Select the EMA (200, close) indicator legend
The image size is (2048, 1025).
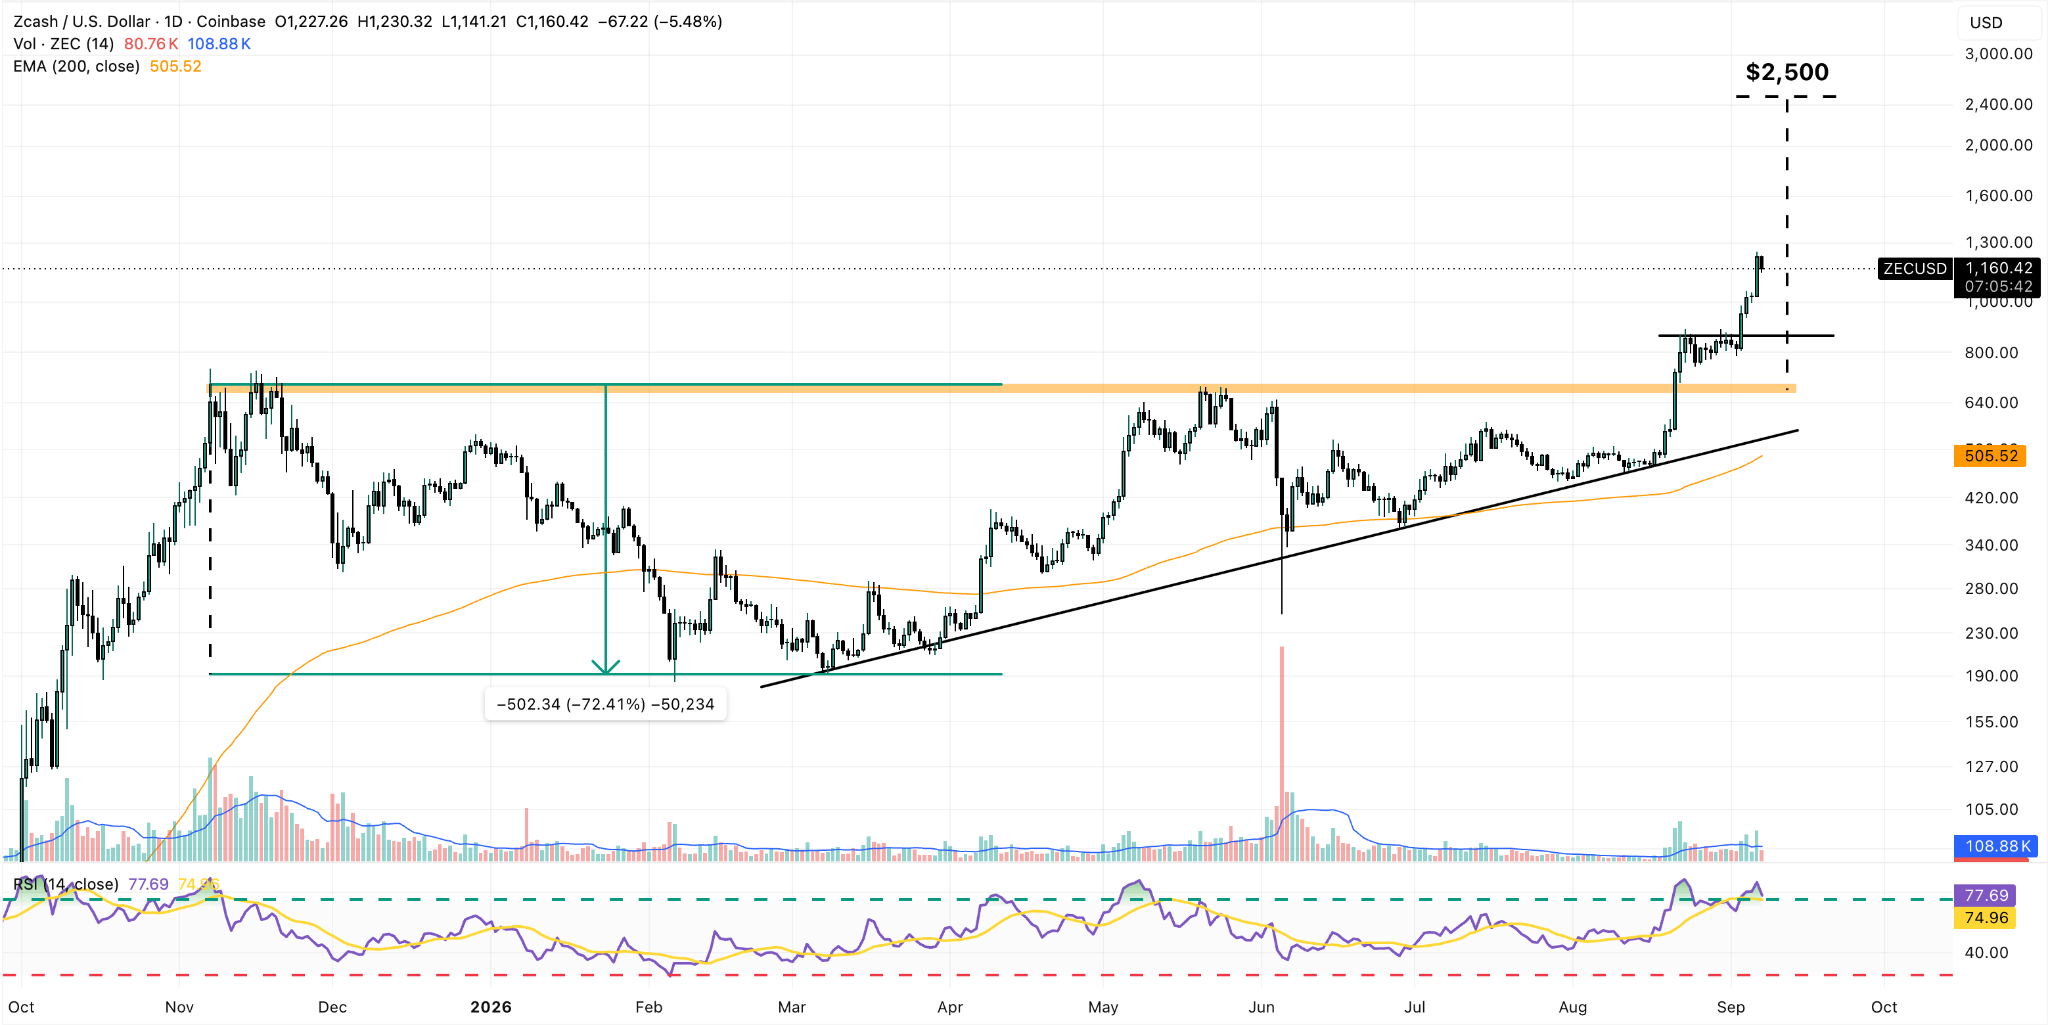coord(76,66)
